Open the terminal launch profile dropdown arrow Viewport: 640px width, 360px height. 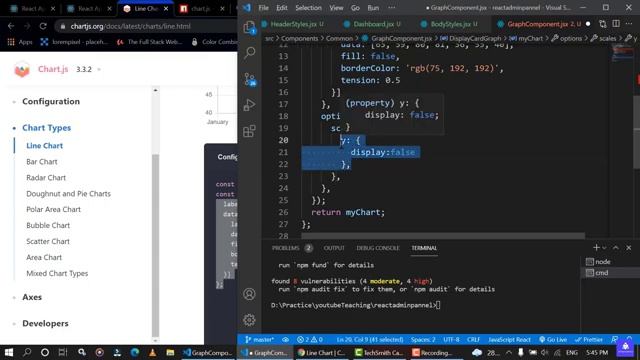[604, 247]
